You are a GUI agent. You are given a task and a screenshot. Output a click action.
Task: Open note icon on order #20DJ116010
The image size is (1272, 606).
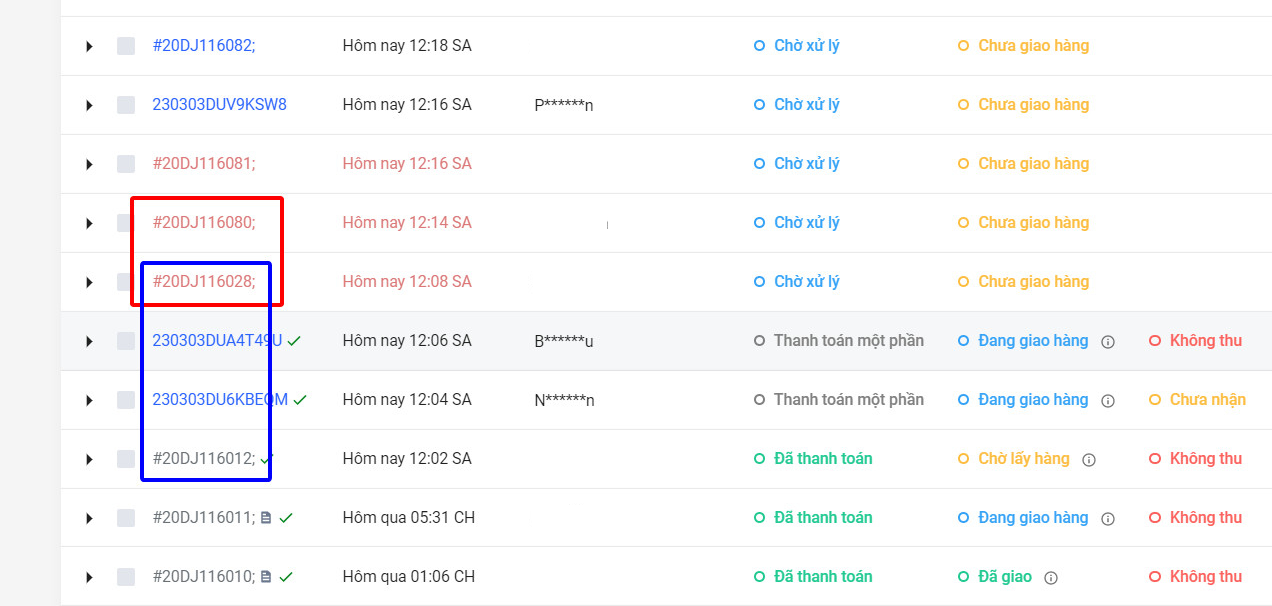point(266,577)
